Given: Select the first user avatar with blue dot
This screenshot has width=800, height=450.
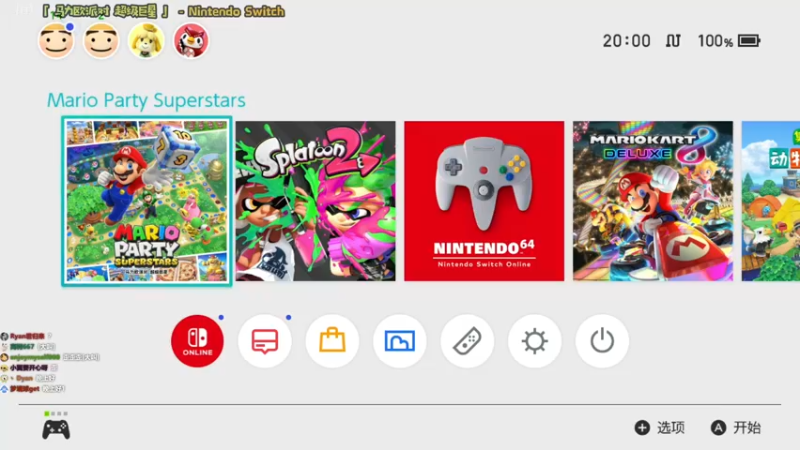Looking at the screenshot, I should [x=56, y=41].
